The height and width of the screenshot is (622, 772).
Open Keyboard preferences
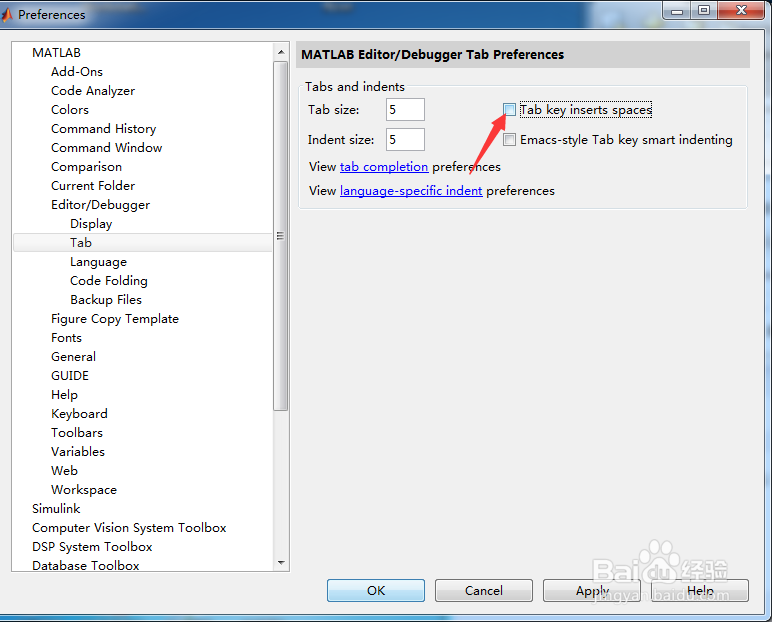tap(79, 414)
